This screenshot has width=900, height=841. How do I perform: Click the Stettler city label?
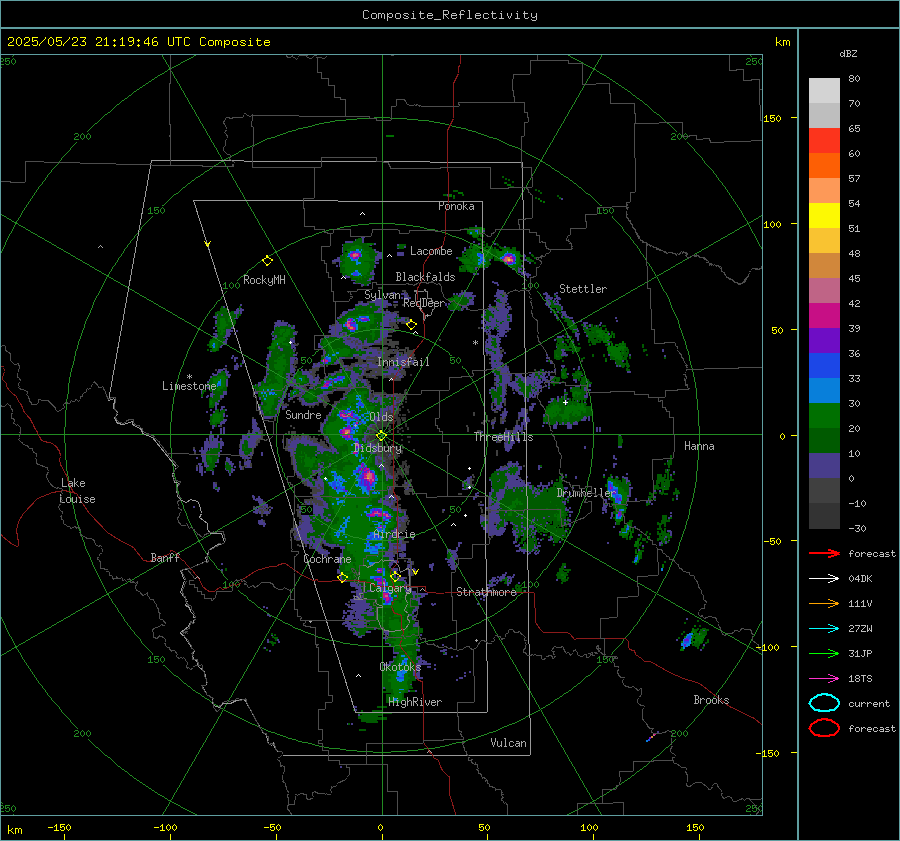[x=583, y=289]
